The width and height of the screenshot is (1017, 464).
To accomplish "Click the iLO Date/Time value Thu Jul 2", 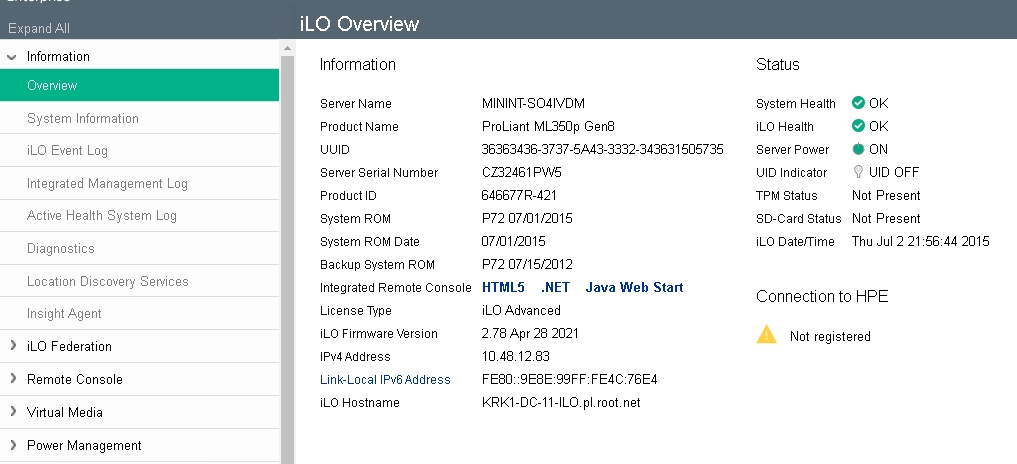I will tap(920, 241).
